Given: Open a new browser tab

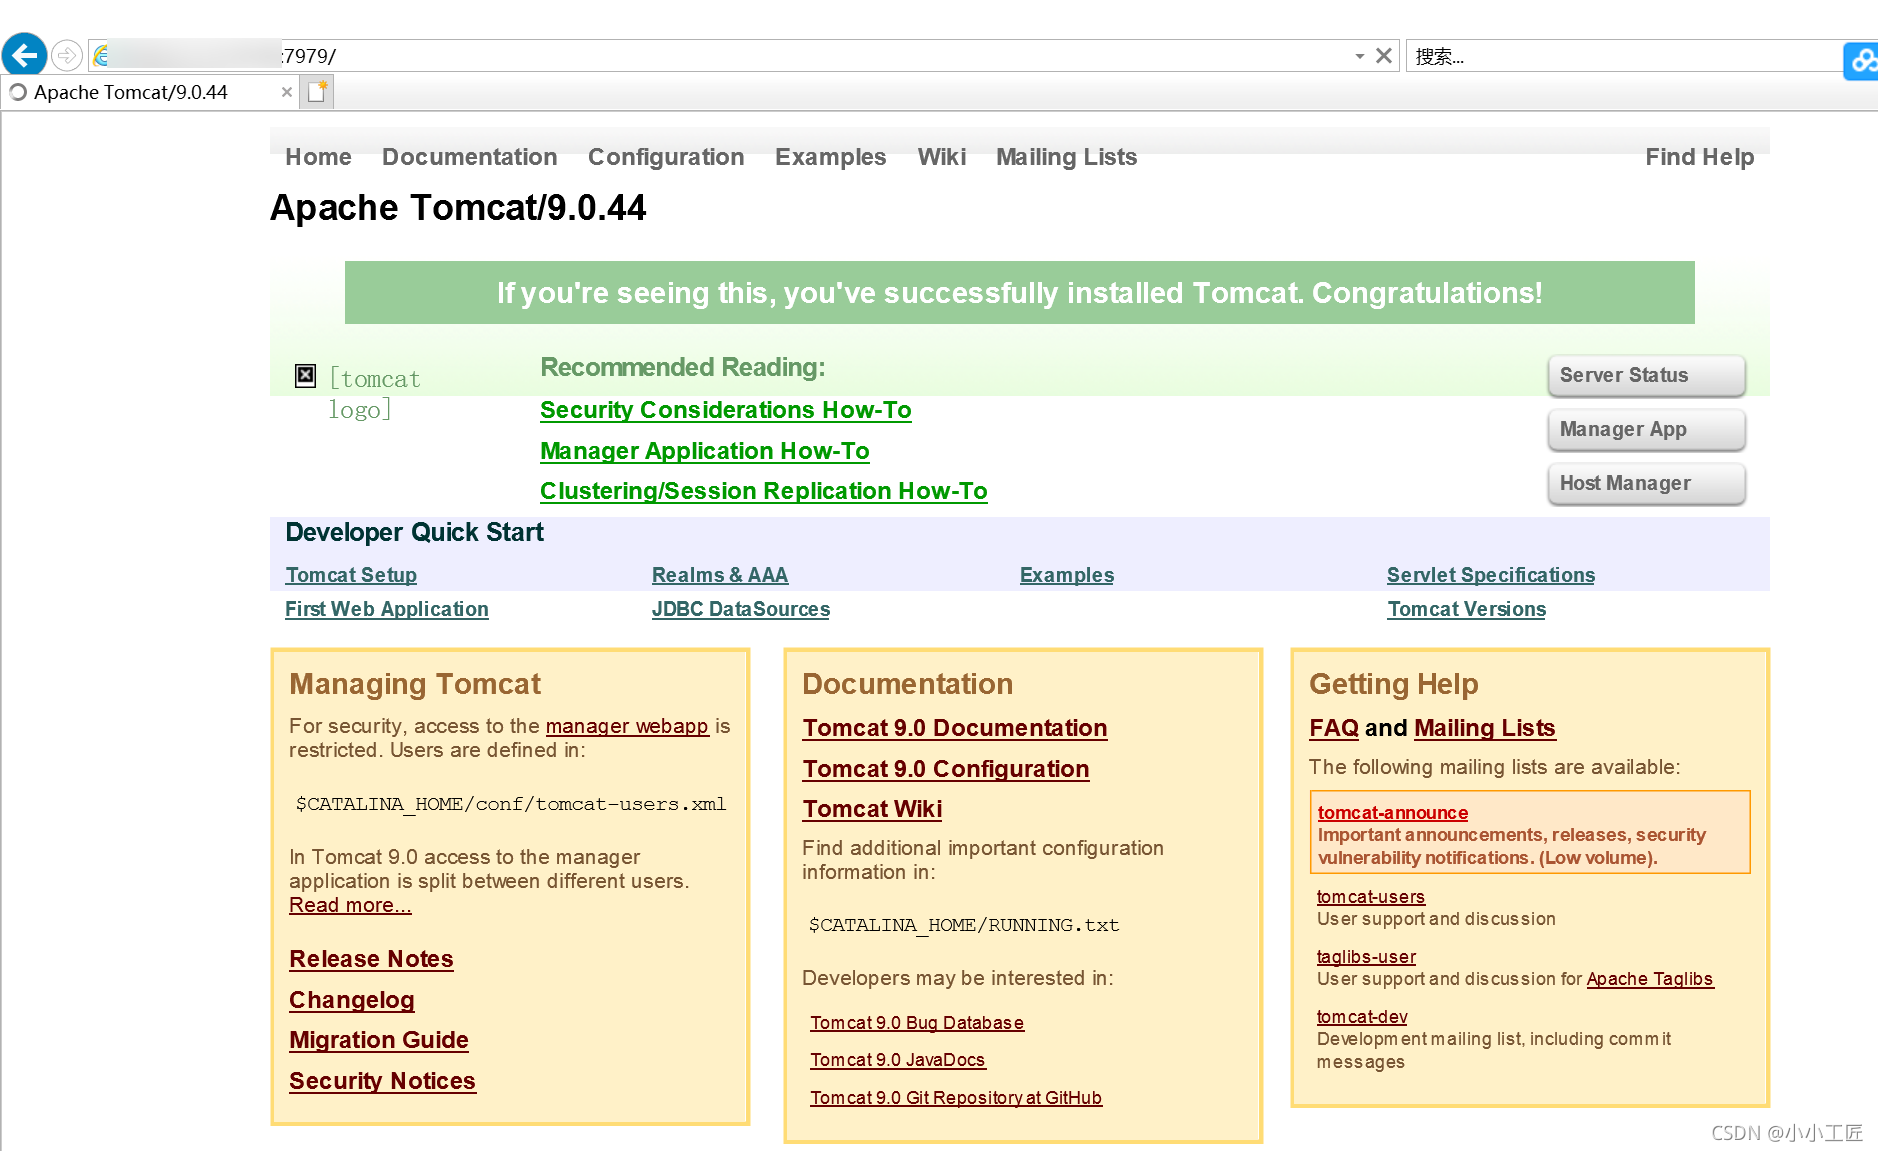Looking at the screenshot, I should click(318, 92).
